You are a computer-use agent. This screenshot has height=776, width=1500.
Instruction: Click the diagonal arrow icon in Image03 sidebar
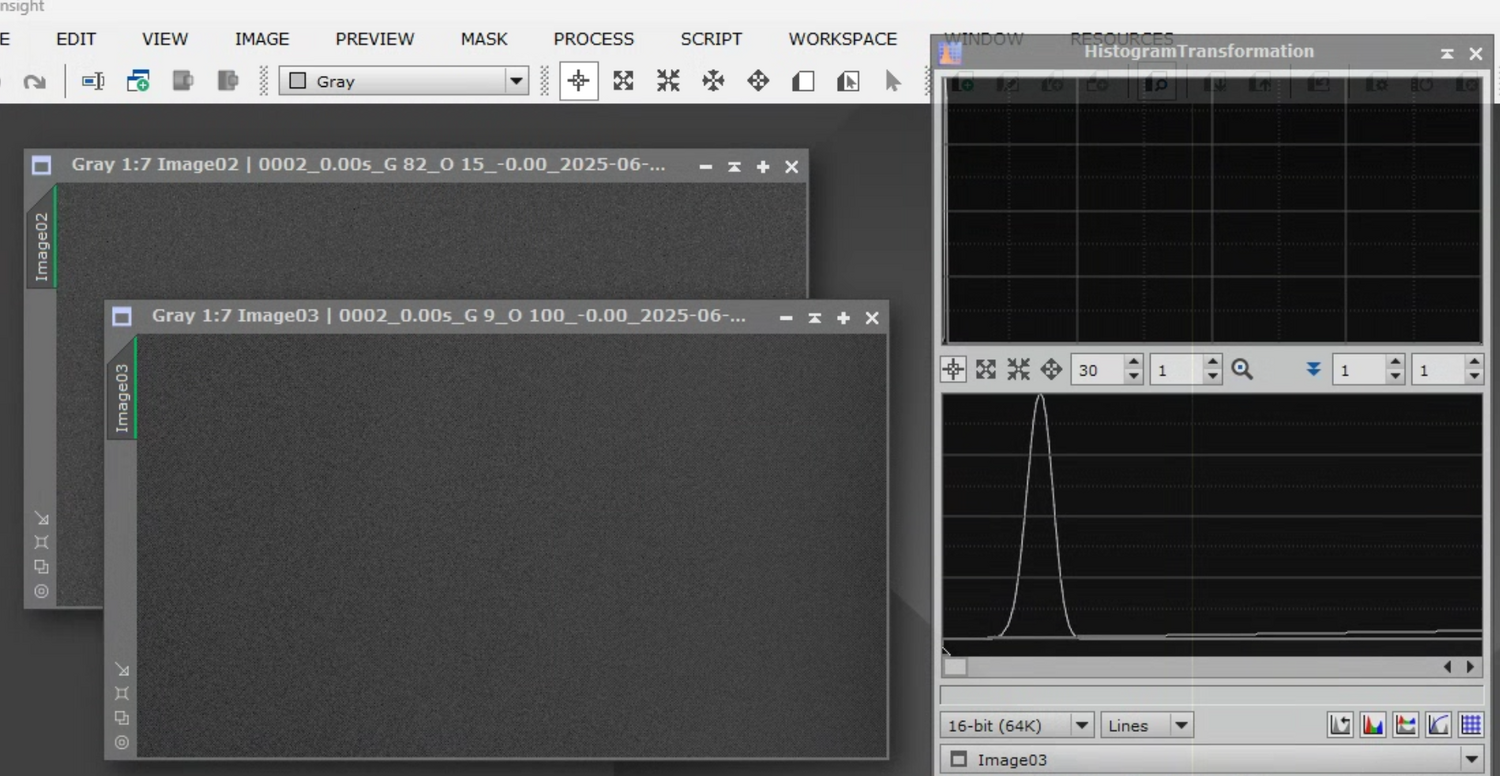122,669
